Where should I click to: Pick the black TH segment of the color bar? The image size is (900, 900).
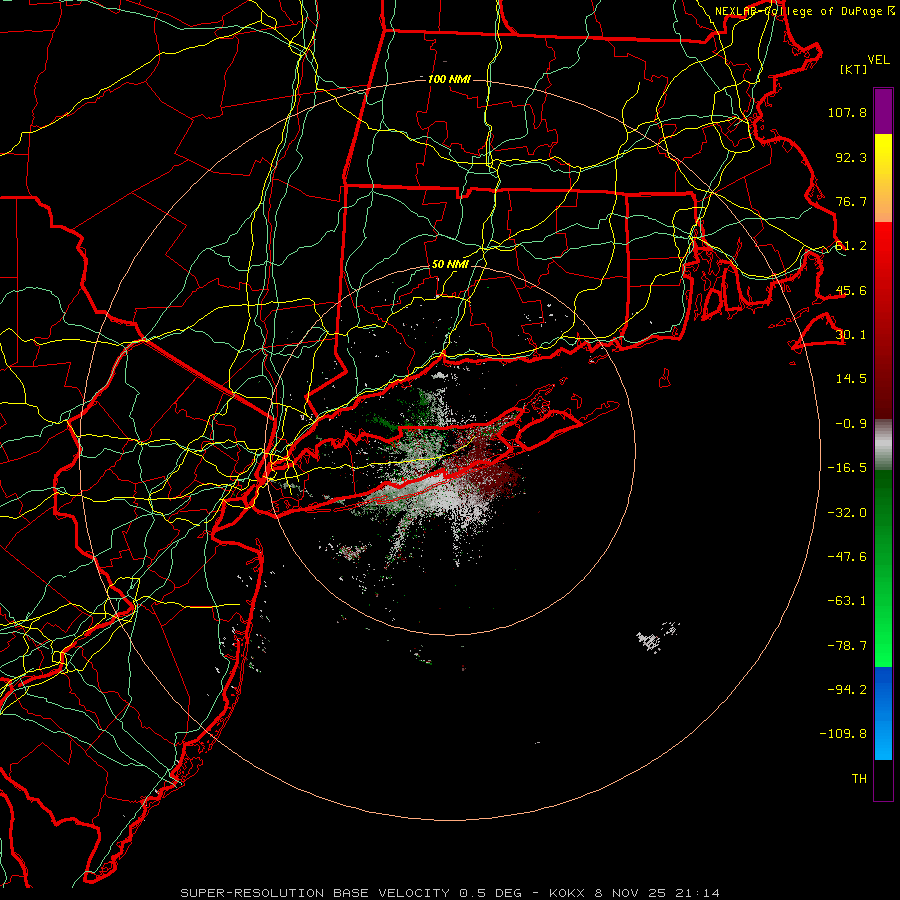pos(883,779)
